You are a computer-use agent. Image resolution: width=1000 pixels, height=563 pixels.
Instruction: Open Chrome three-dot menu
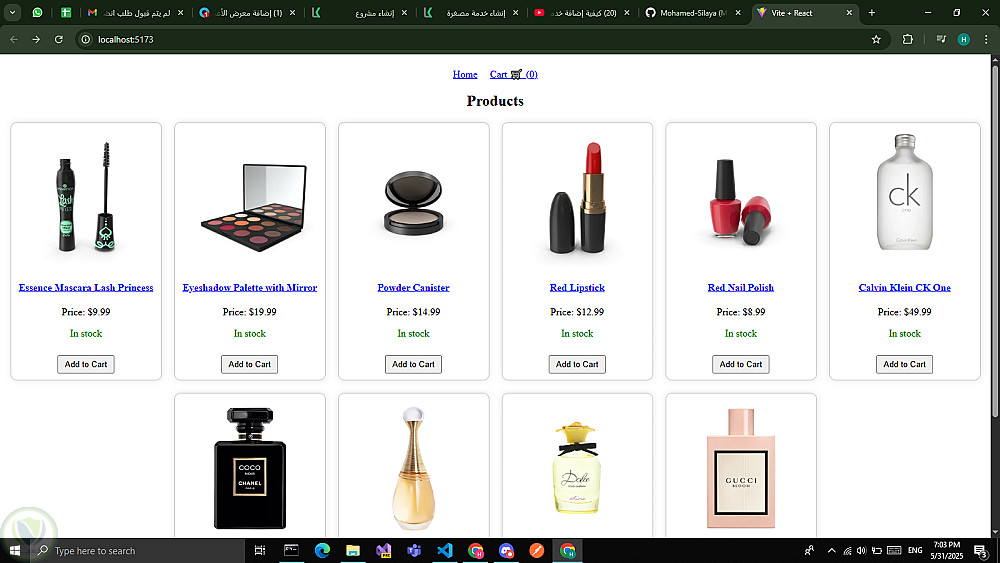point(986,40)
